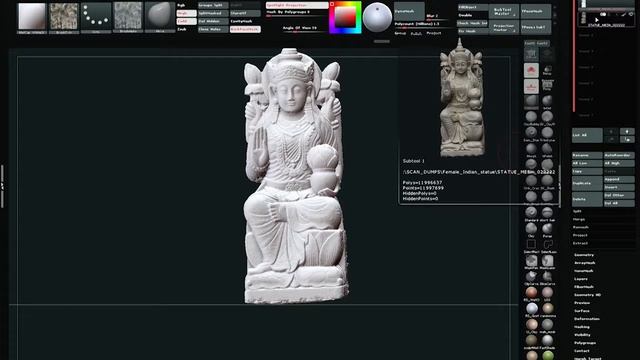Select the red lotus-shaped icon in the top row
This screenshot has height=360, width=640.
[x=531, y=70]
